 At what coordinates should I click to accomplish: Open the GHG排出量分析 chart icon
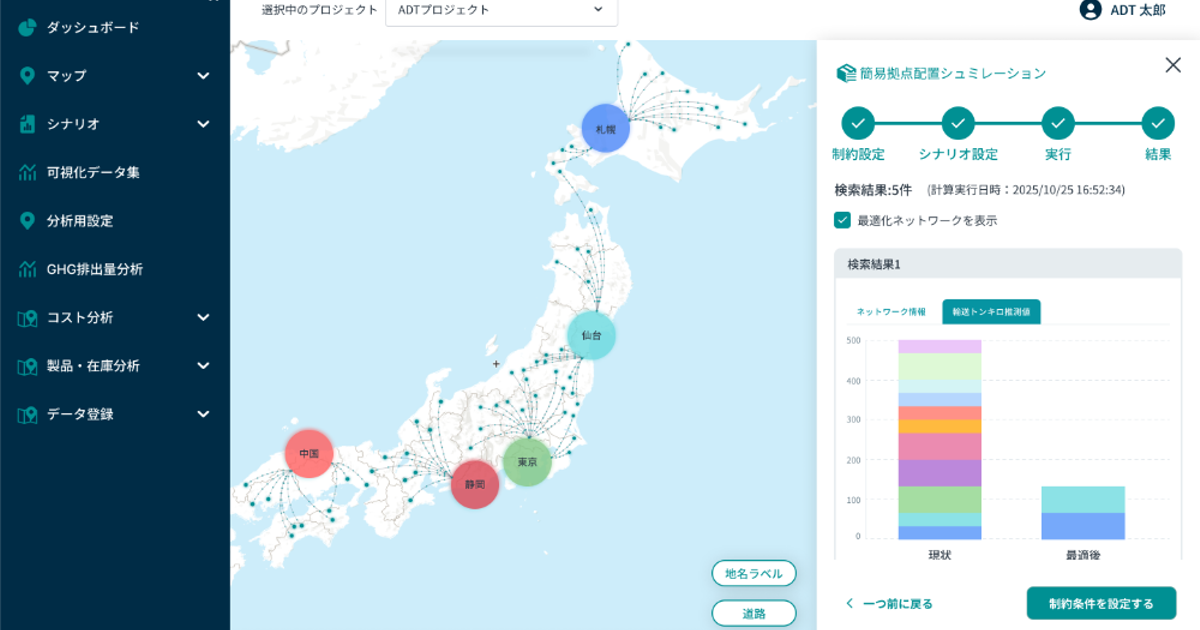28,269
